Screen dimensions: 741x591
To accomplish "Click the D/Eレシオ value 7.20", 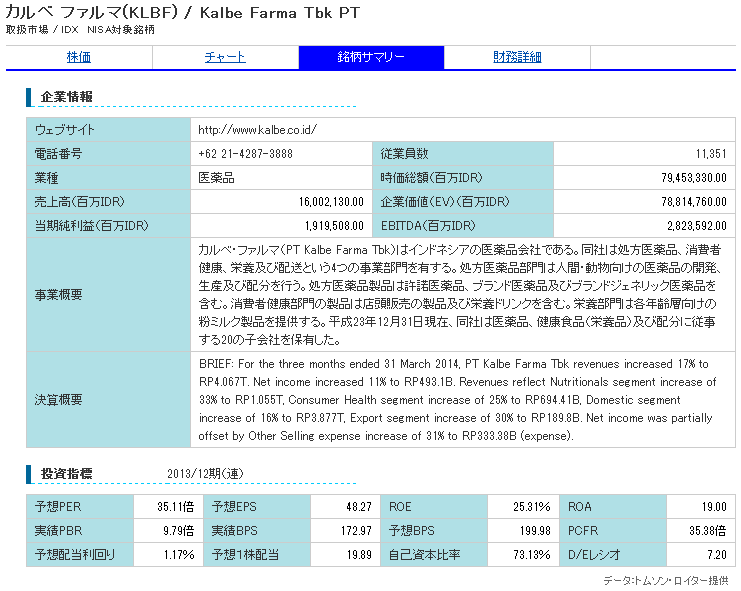I will 717,556.
